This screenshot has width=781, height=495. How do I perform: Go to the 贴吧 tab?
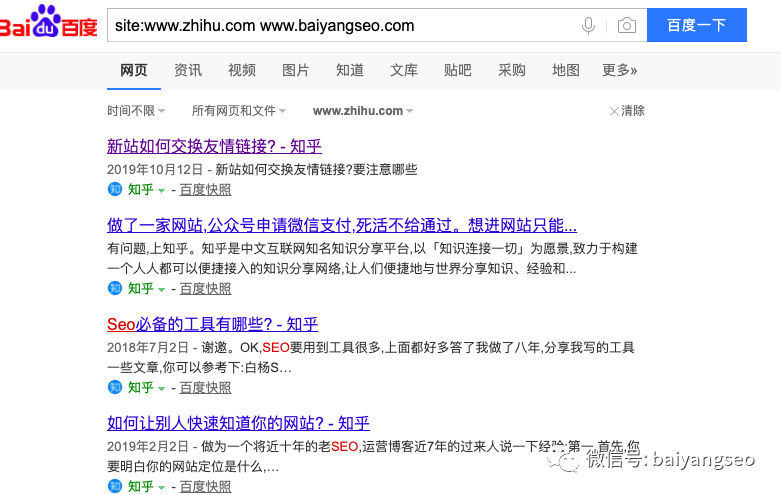[x=457, y=70]
